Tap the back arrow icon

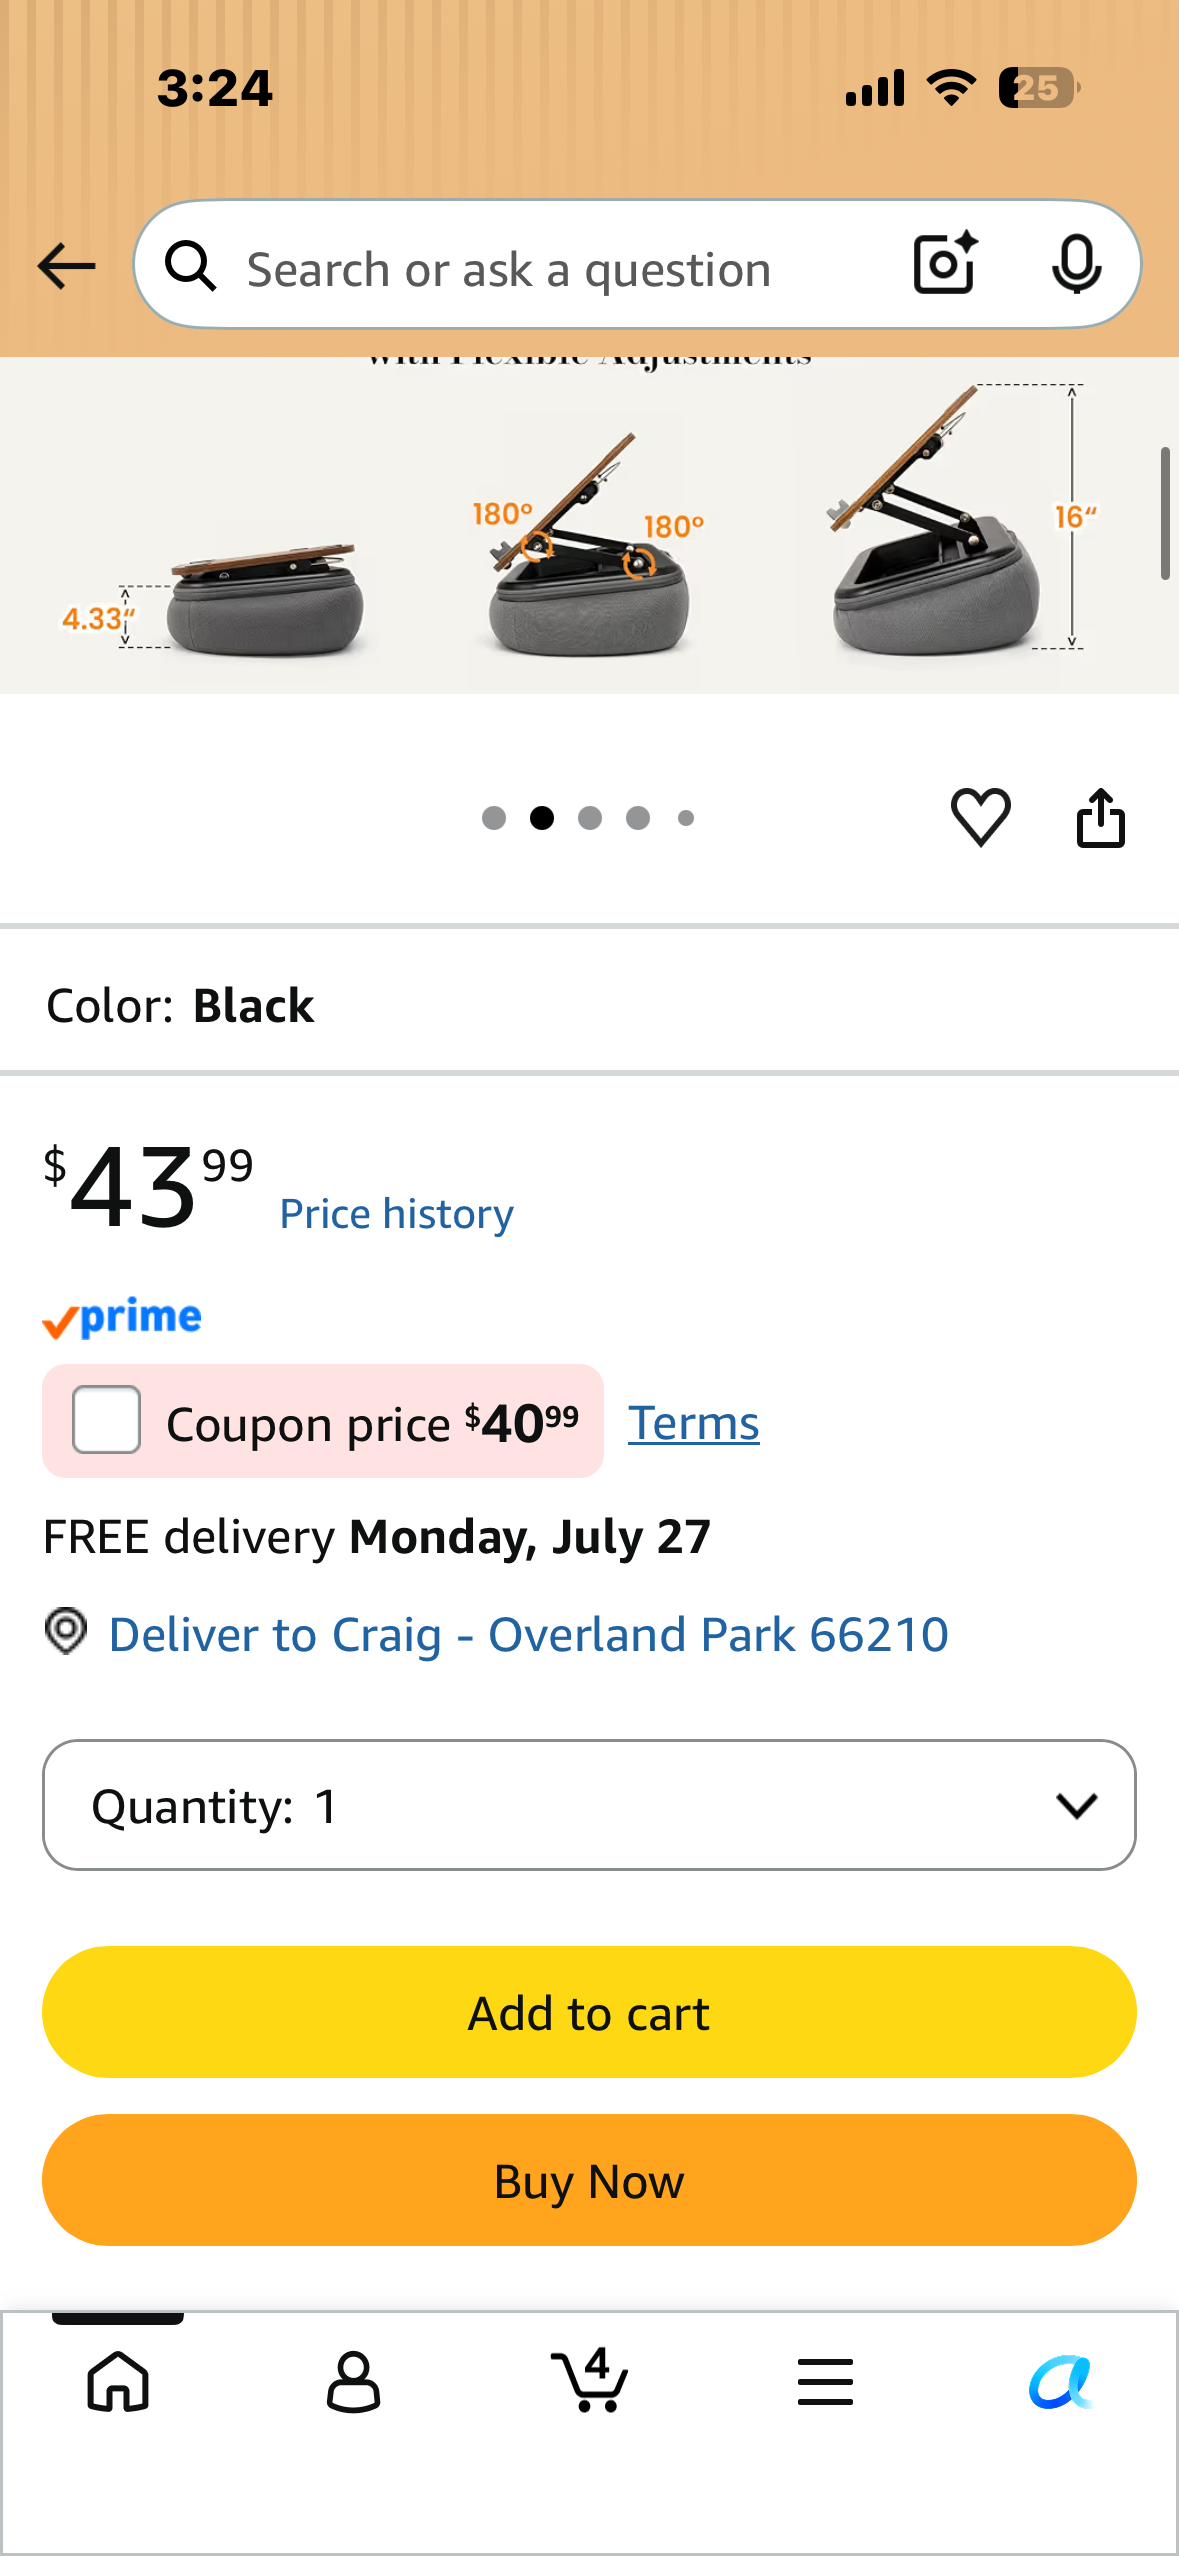tap(66, 266)
